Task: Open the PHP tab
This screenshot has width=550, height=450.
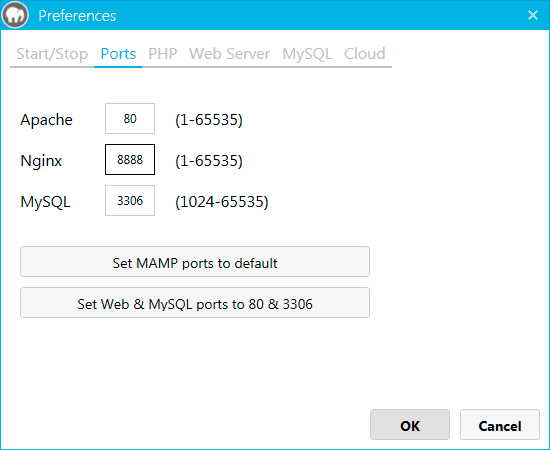Action: pos(162,54)
